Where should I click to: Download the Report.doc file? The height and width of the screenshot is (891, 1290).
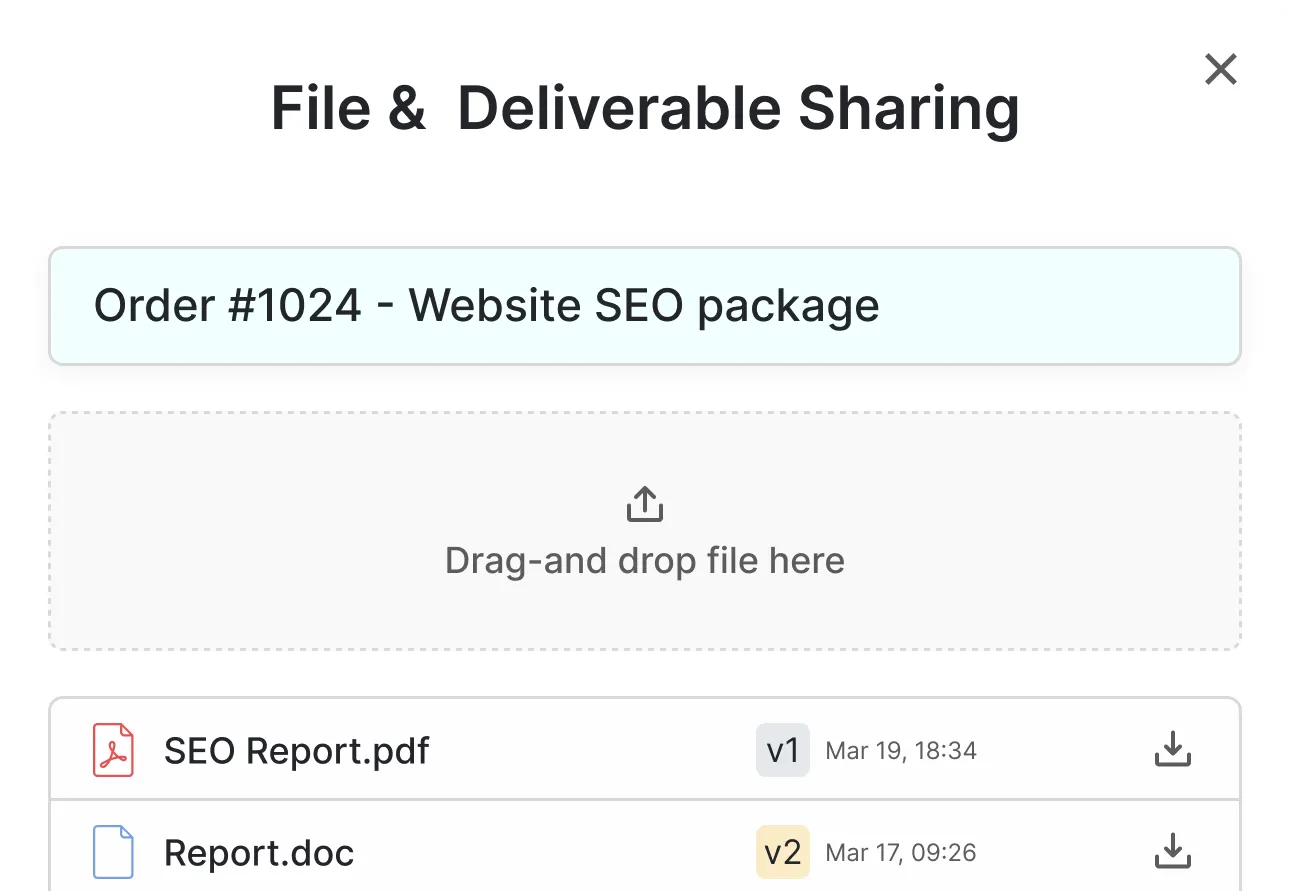coord(1172,852)
